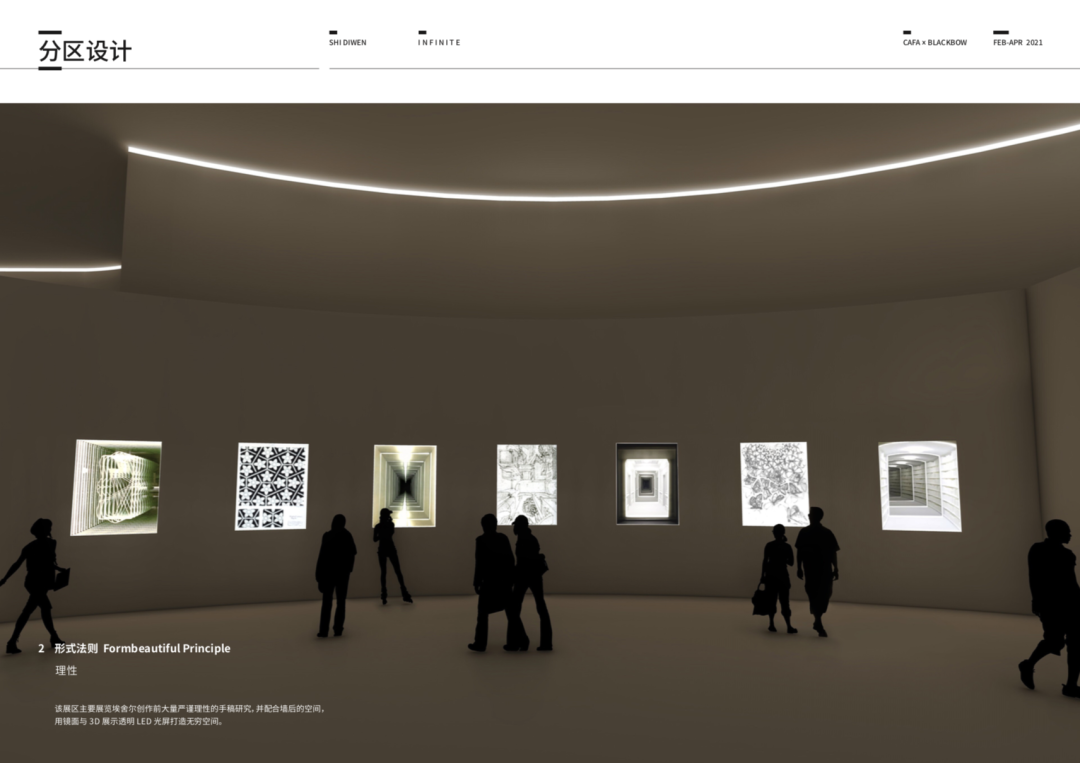Click the "INFINITE" header label

[439, 43]
